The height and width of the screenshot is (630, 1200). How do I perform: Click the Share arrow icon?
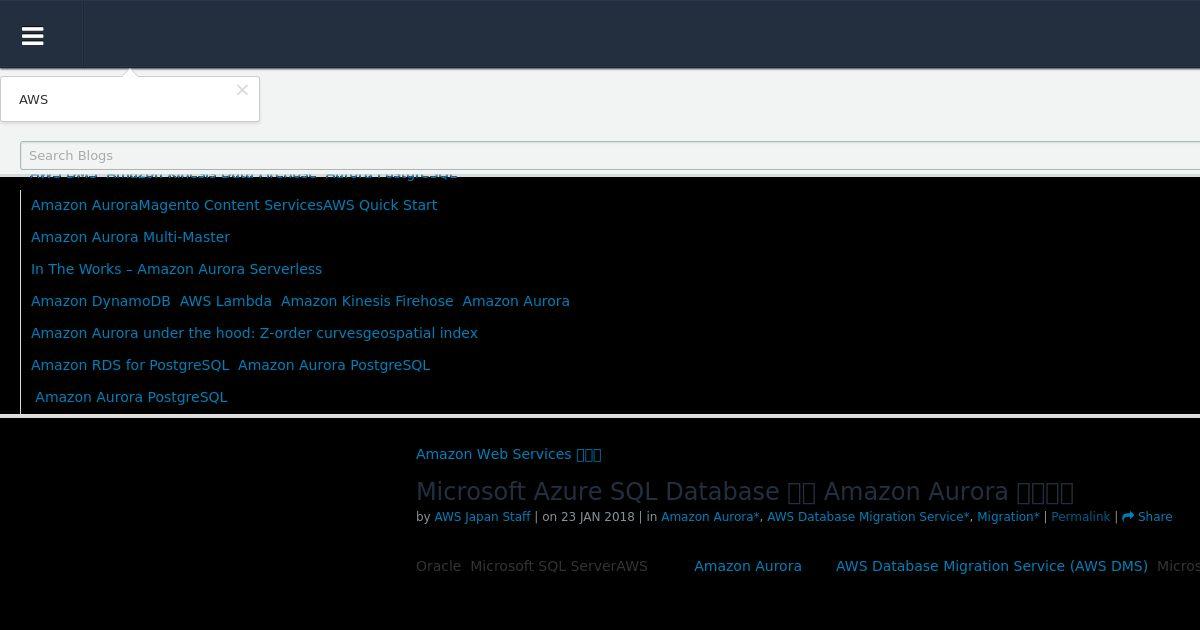point(1128,517)
